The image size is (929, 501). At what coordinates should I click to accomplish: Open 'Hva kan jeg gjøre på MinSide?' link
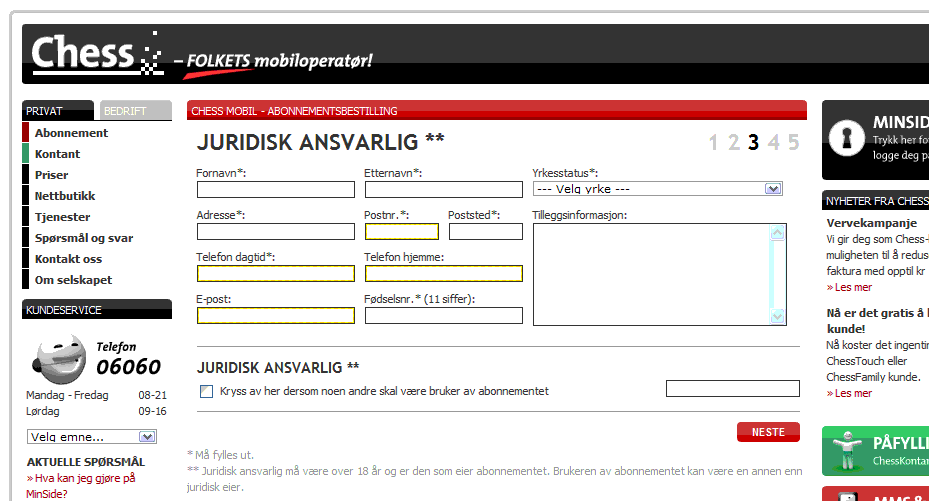[81, 486]
